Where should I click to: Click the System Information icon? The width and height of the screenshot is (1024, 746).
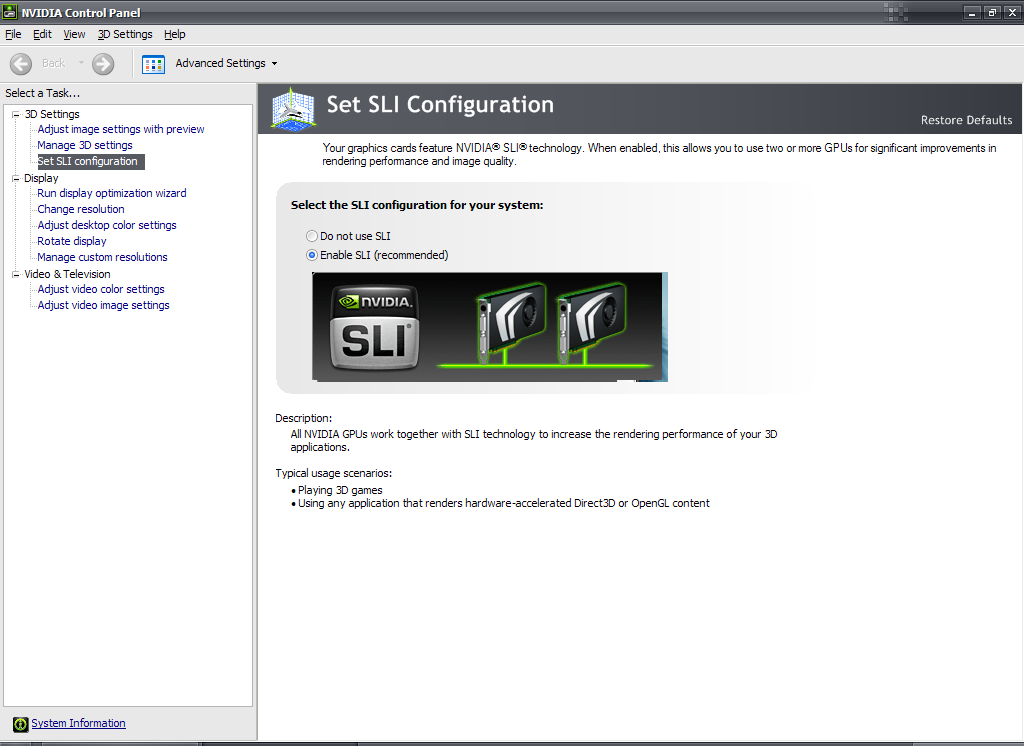[x=21, y=724]
